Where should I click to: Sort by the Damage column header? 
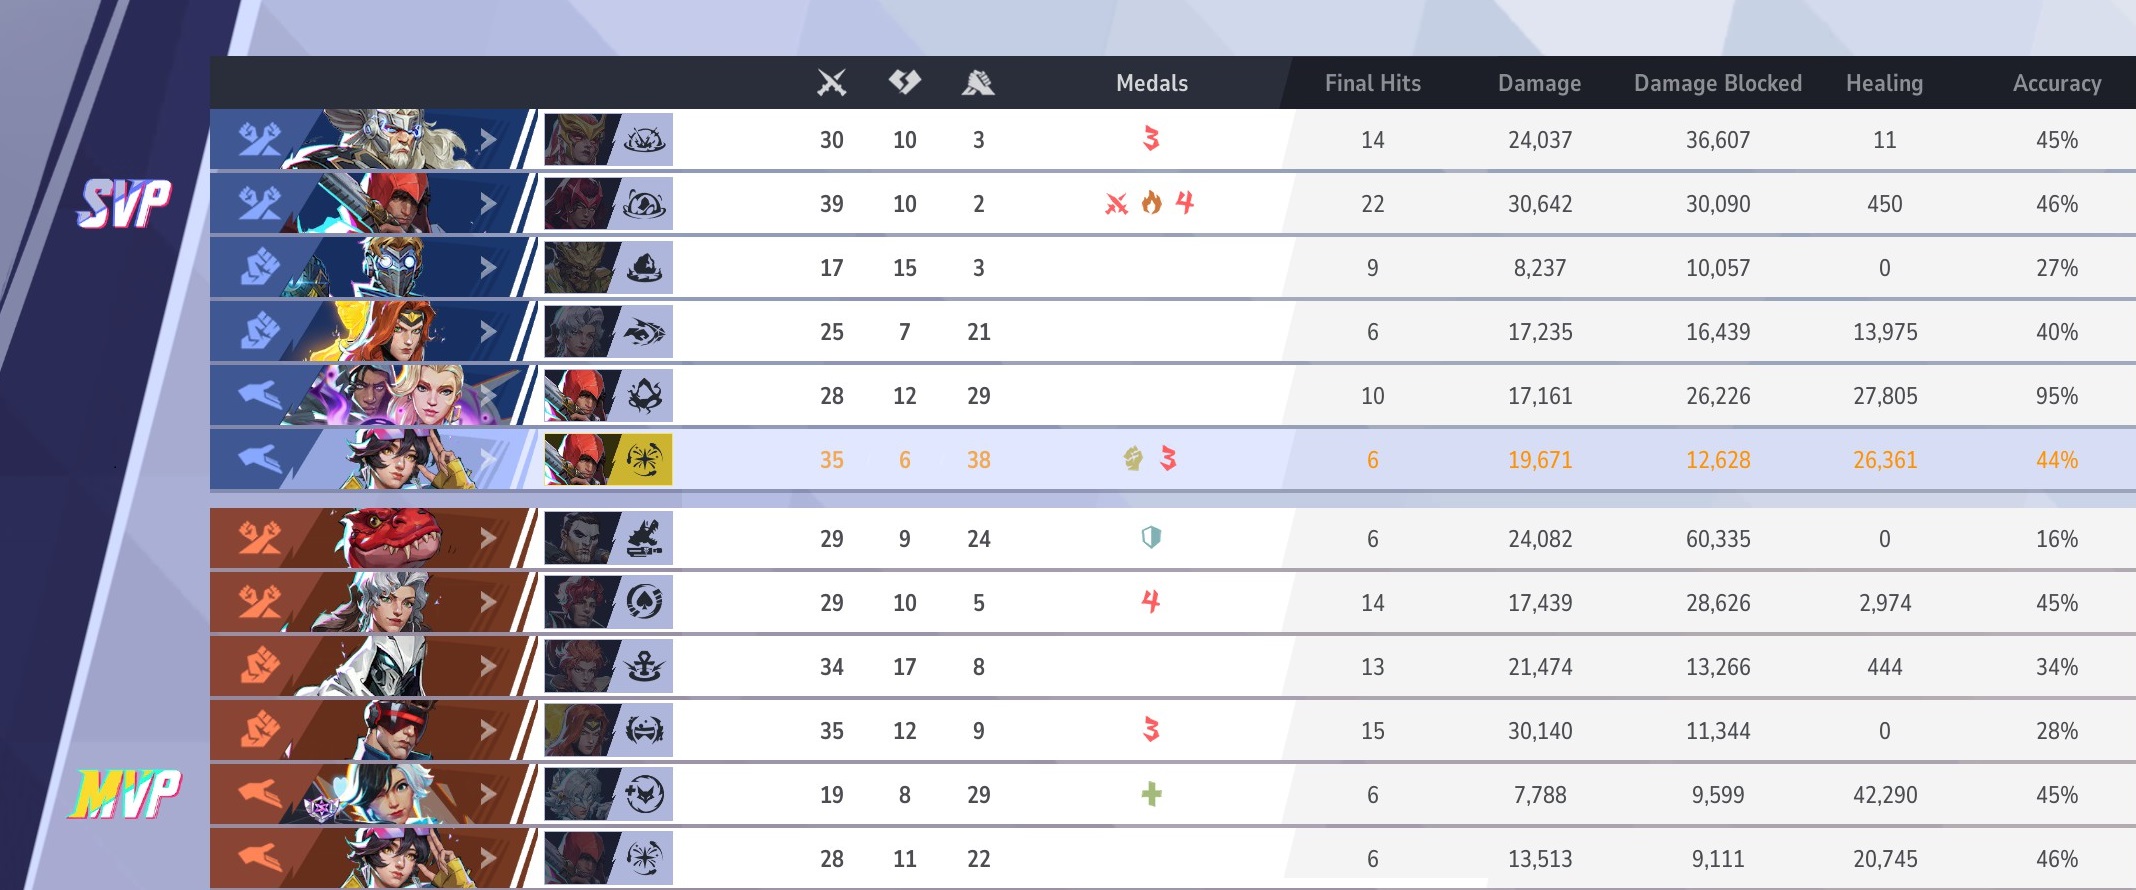(x=1539, y=83)
